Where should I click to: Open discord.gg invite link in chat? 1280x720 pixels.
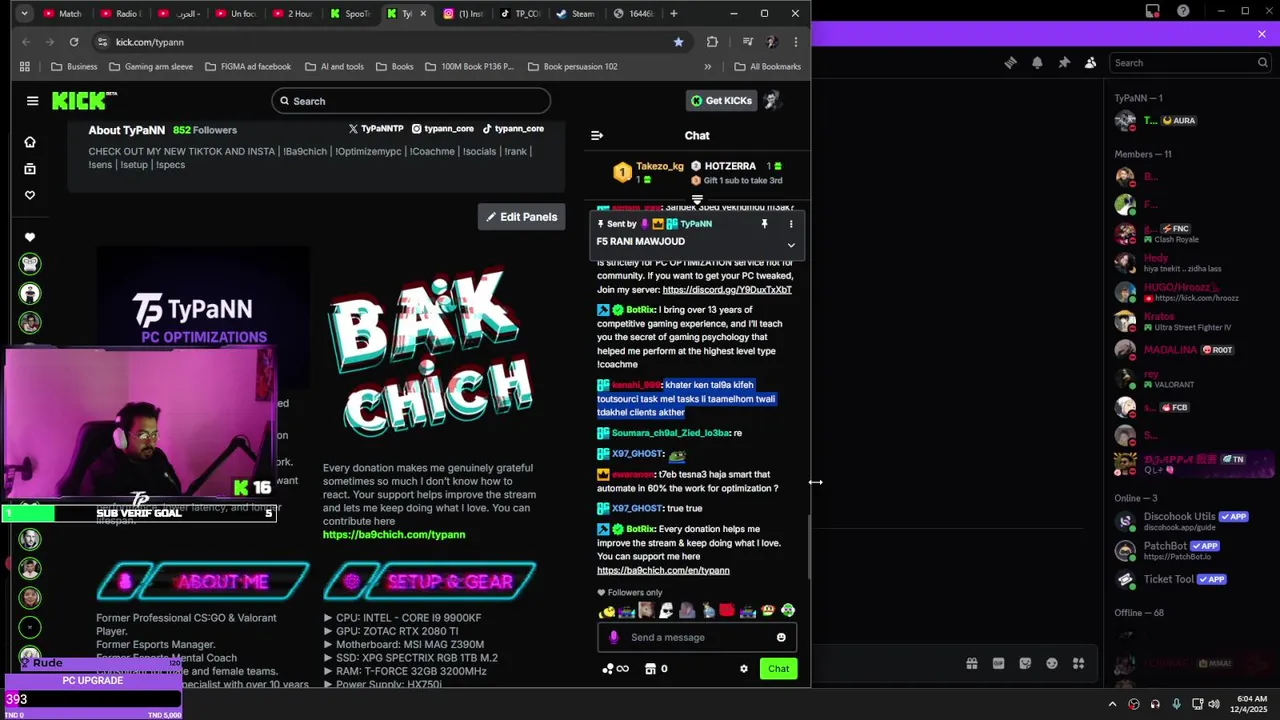pyautogui.click(x=727, y=290)
